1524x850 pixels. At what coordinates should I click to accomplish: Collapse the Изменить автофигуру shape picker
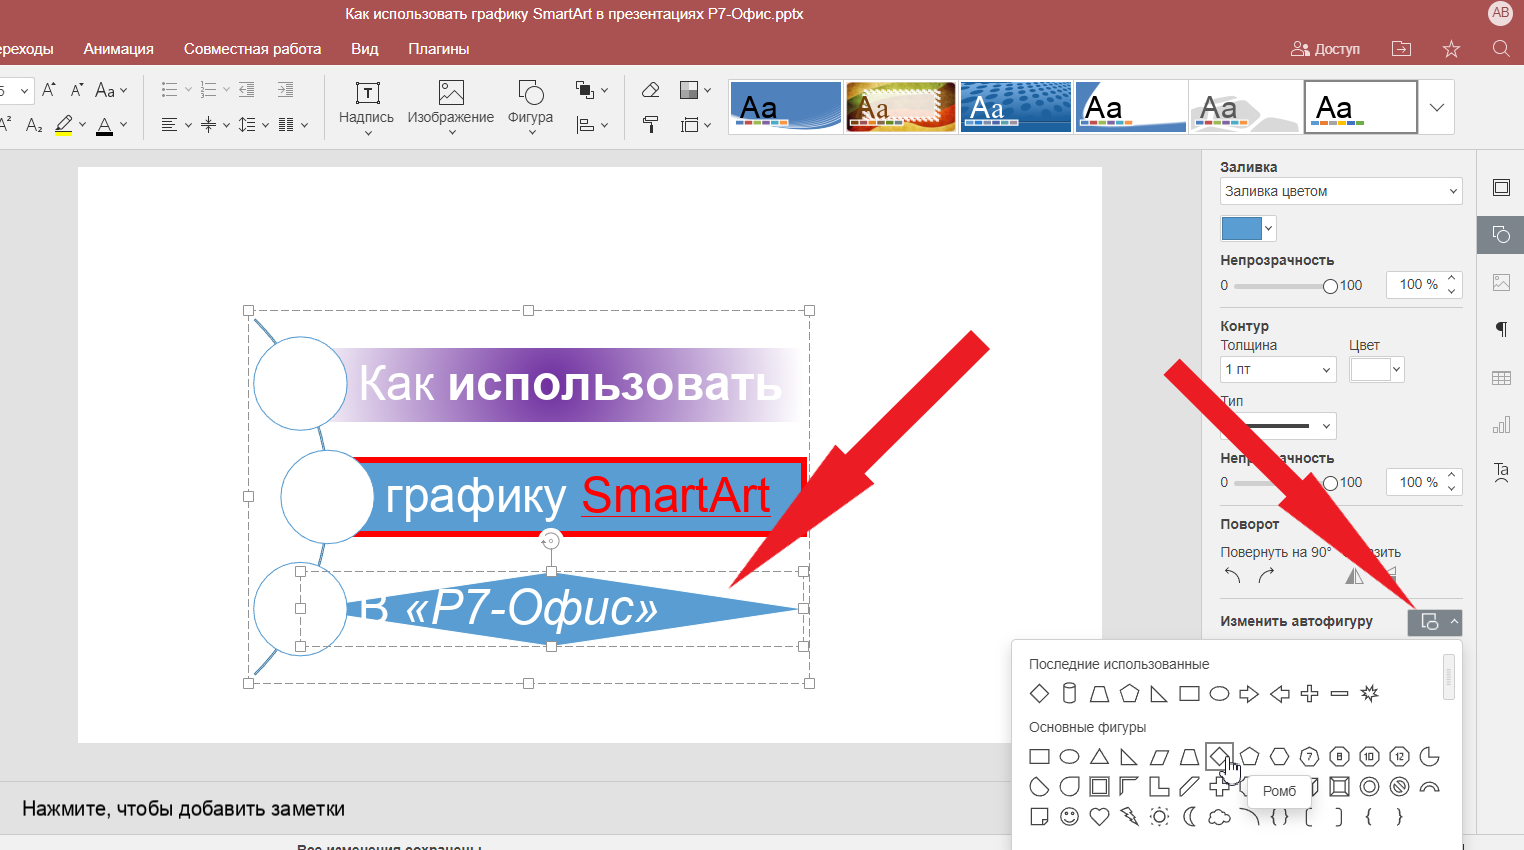(1435, 622)
